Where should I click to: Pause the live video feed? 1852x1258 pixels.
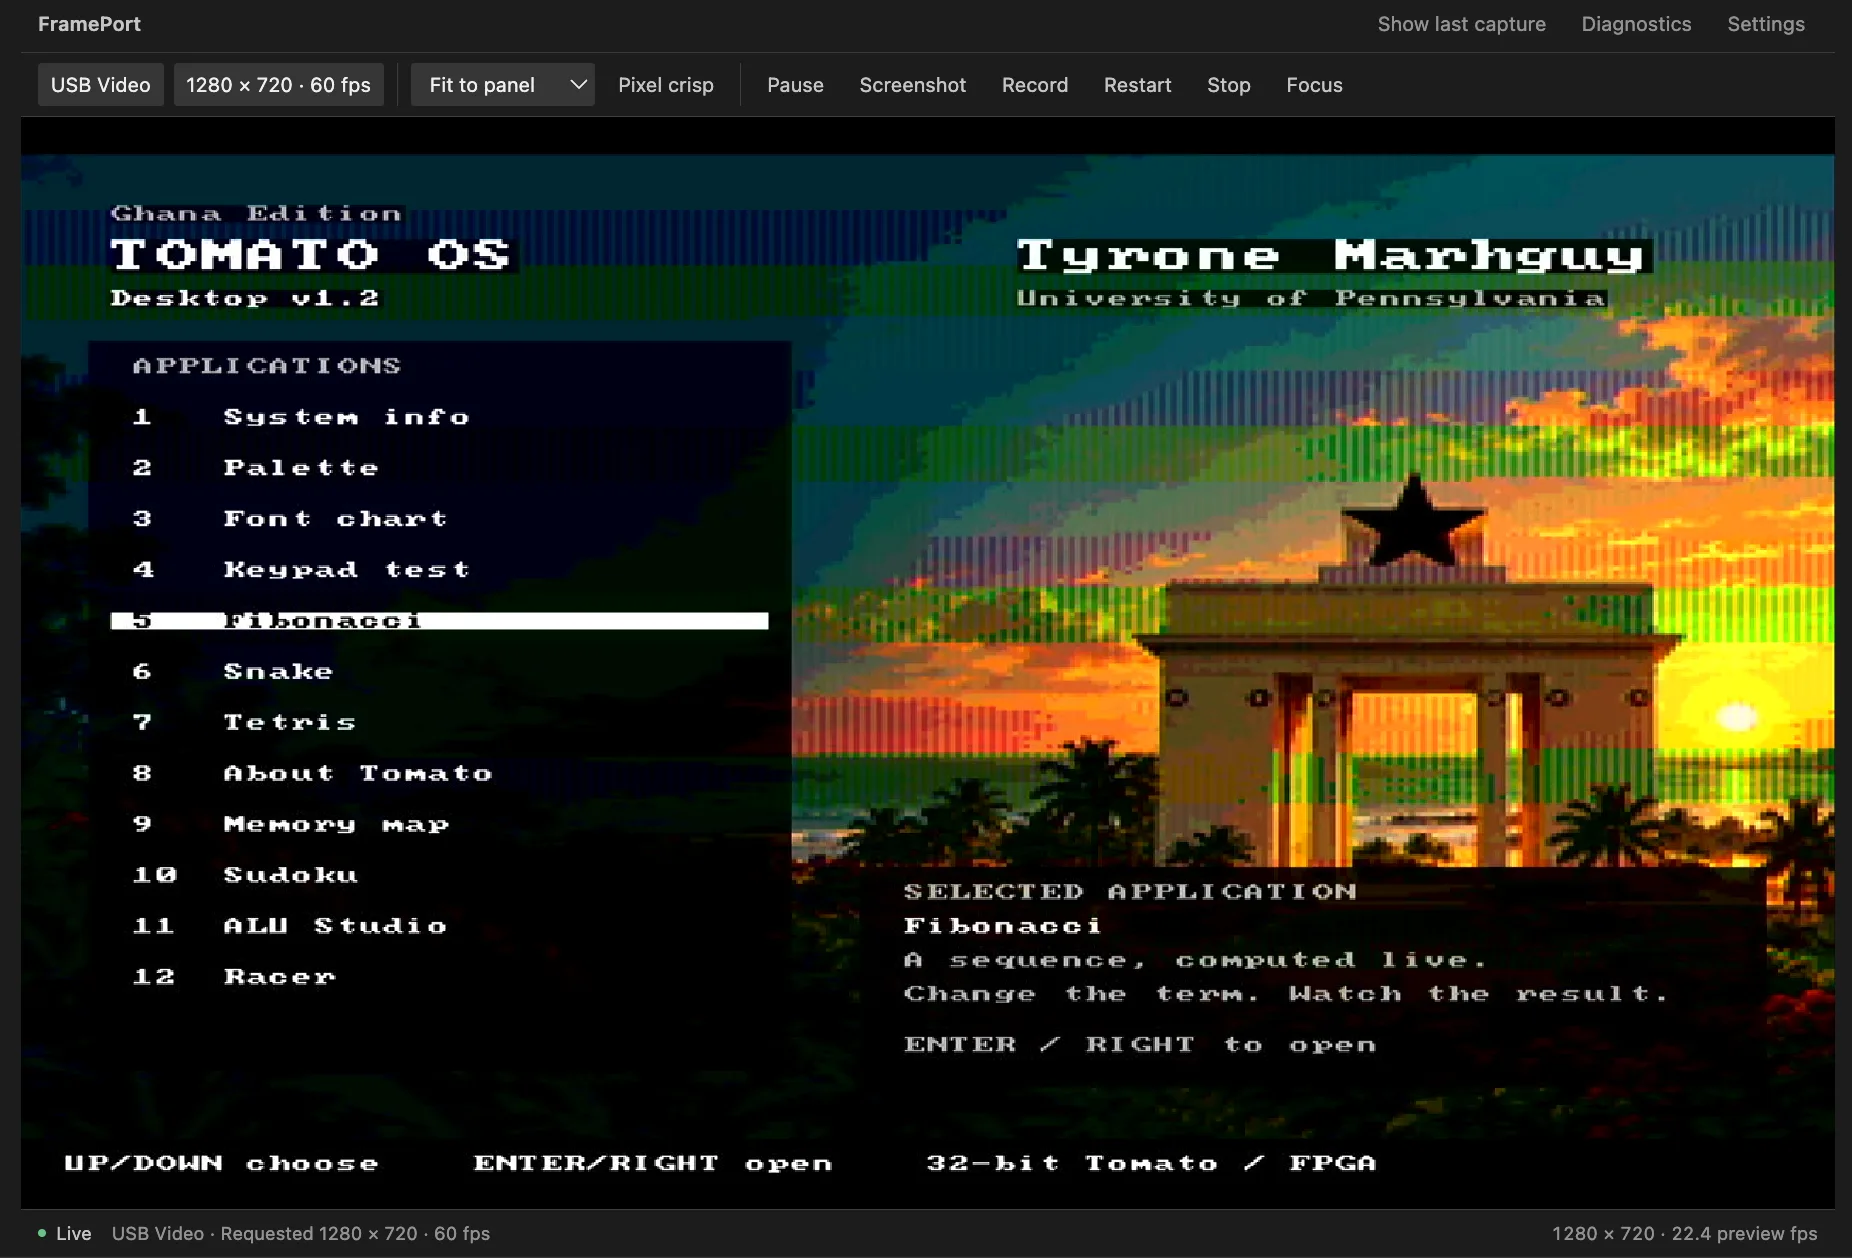tap(795, 85)
